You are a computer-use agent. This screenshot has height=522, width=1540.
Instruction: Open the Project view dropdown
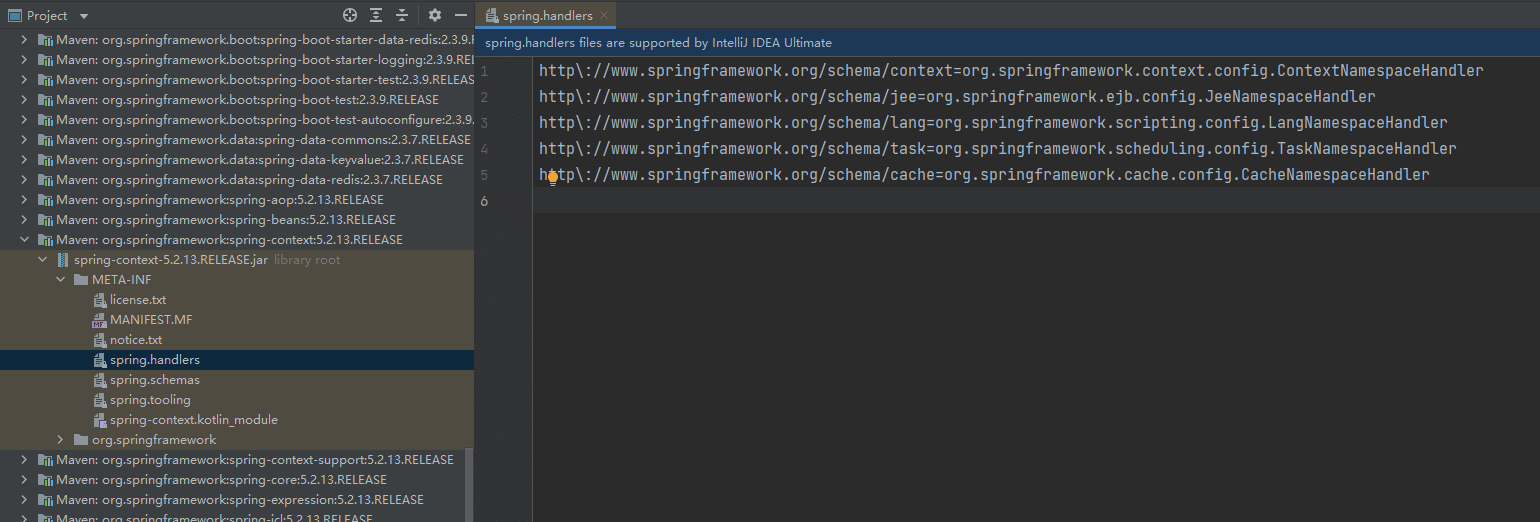(83, 16)
